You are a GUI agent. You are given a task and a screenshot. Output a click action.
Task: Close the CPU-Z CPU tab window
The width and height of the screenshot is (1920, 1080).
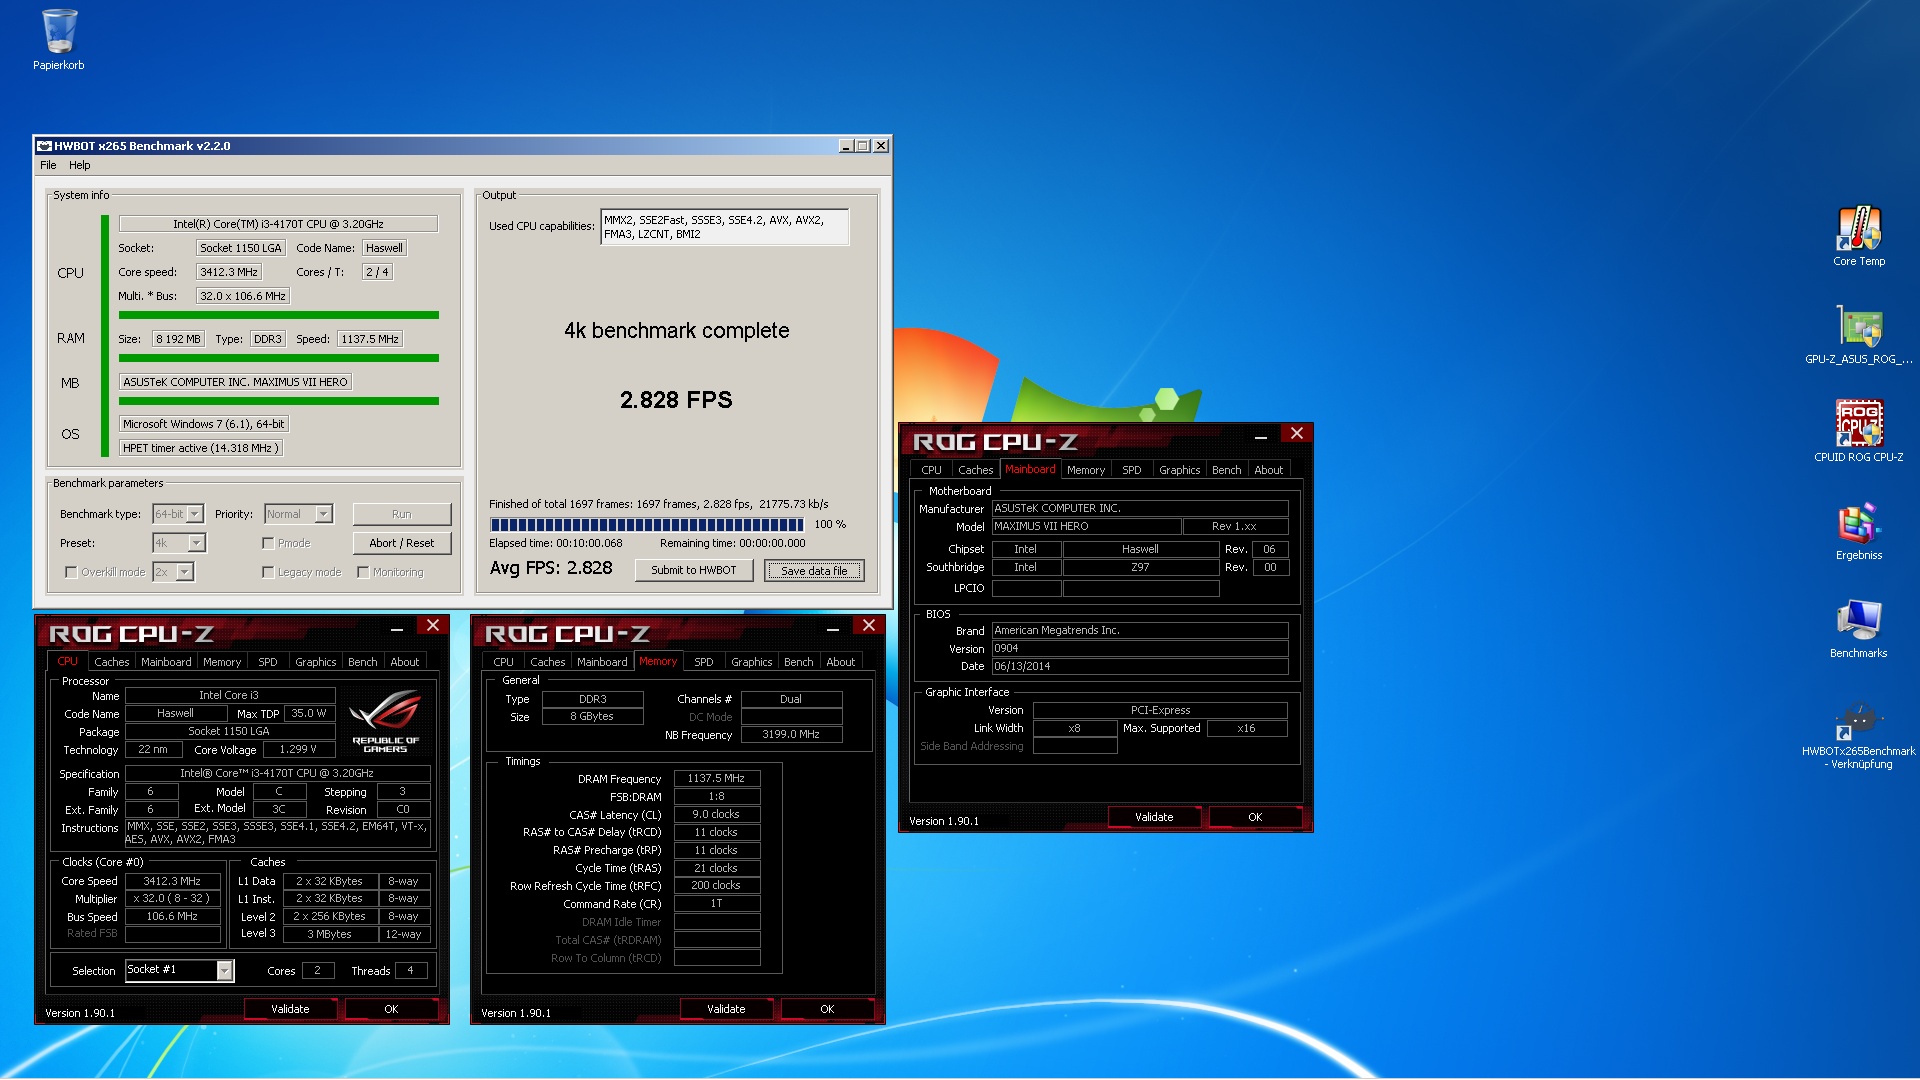tap(433, 625)
